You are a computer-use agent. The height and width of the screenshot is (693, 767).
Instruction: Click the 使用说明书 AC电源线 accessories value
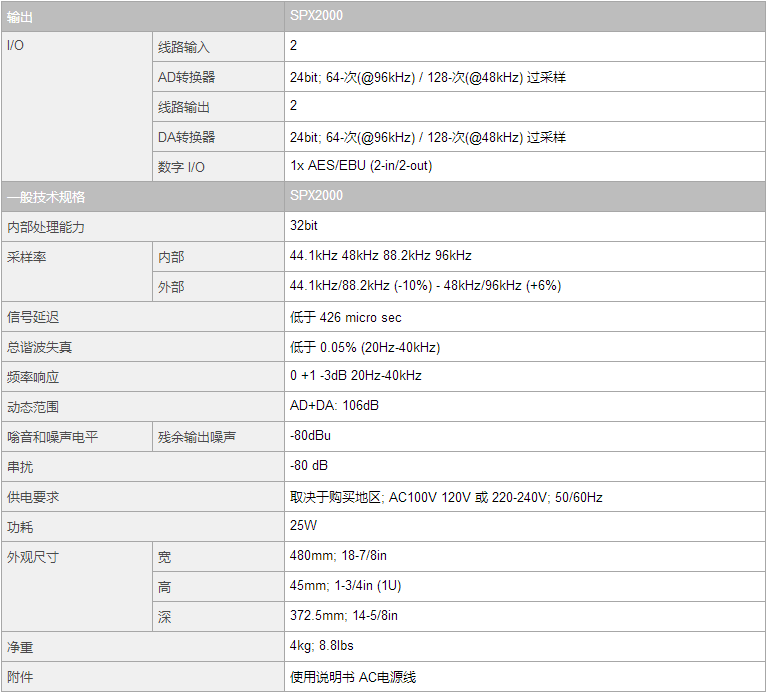[x=353, y=677]
